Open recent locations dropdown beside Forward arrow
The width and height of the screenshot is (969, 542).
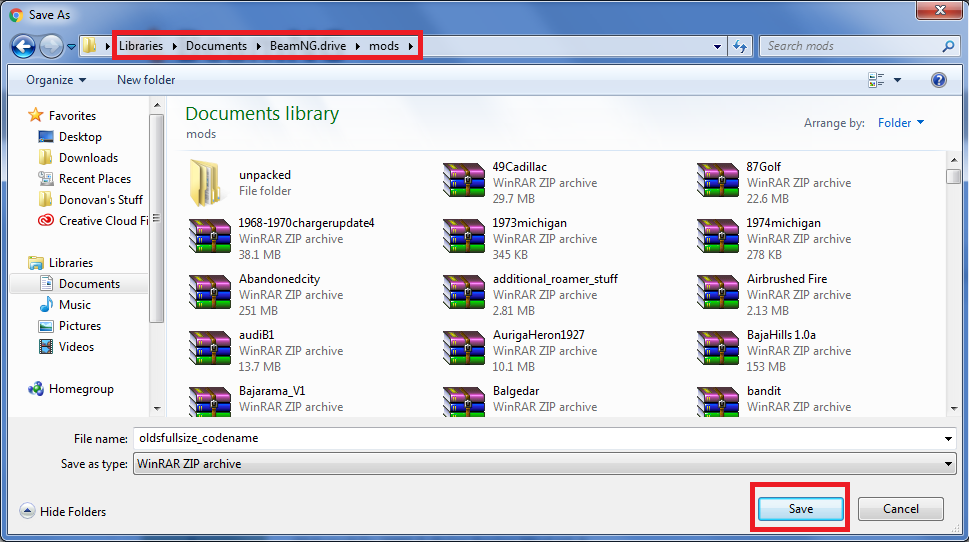pyautogui.click(x=71, y=46)
